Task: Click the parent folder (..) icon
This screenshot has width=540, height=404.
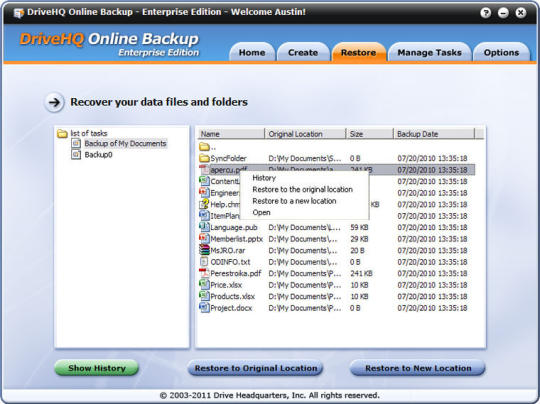Action: [204, 147]
